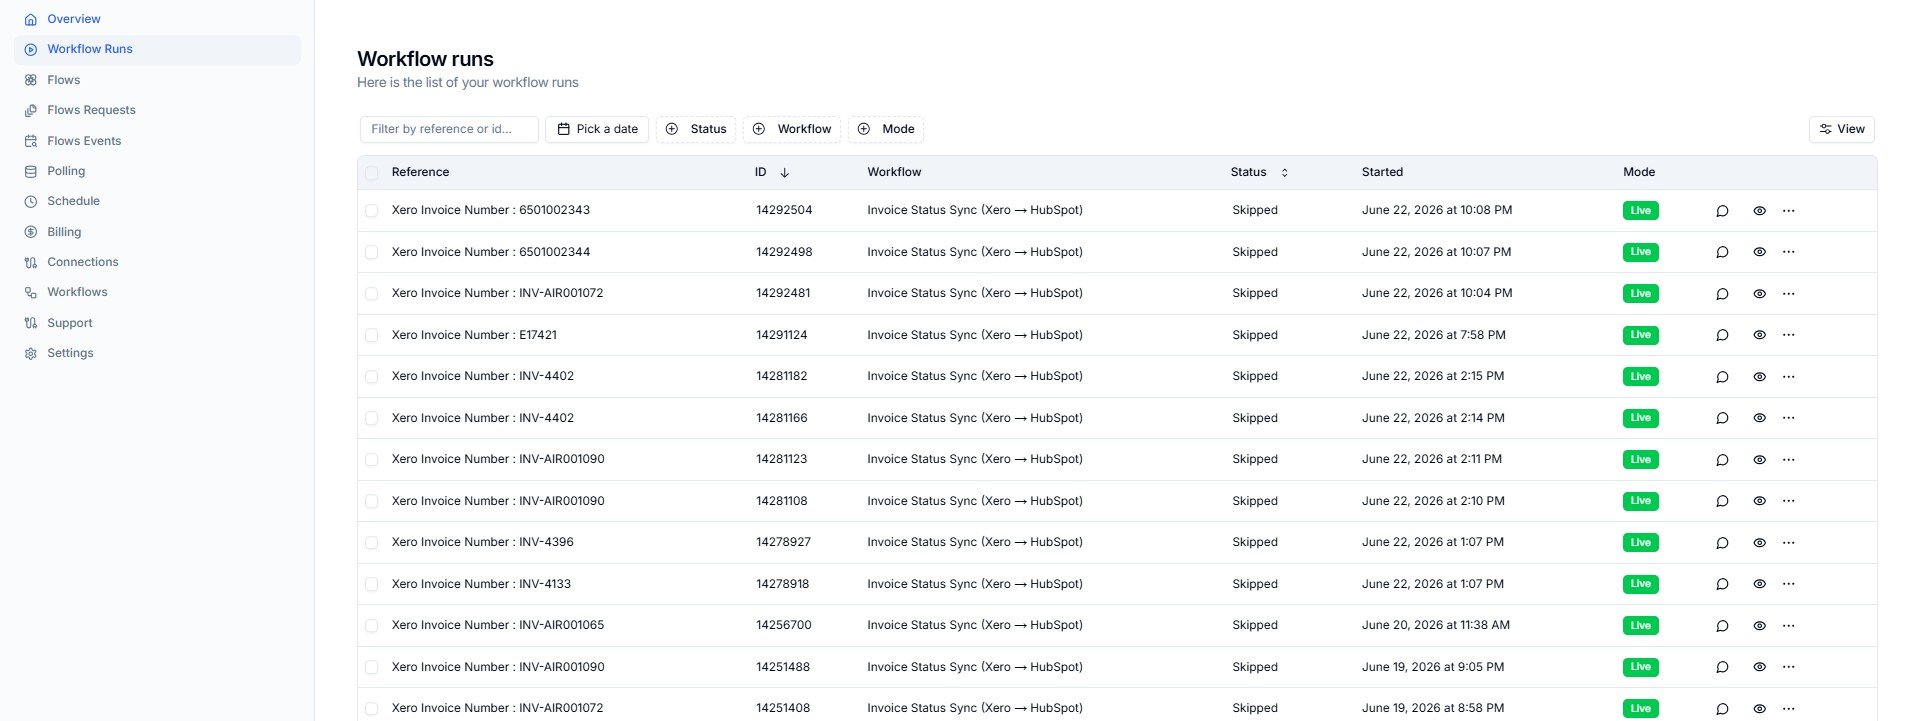Click more options icon for run 14278918

pyautogui.click(x=1789, y=584)
